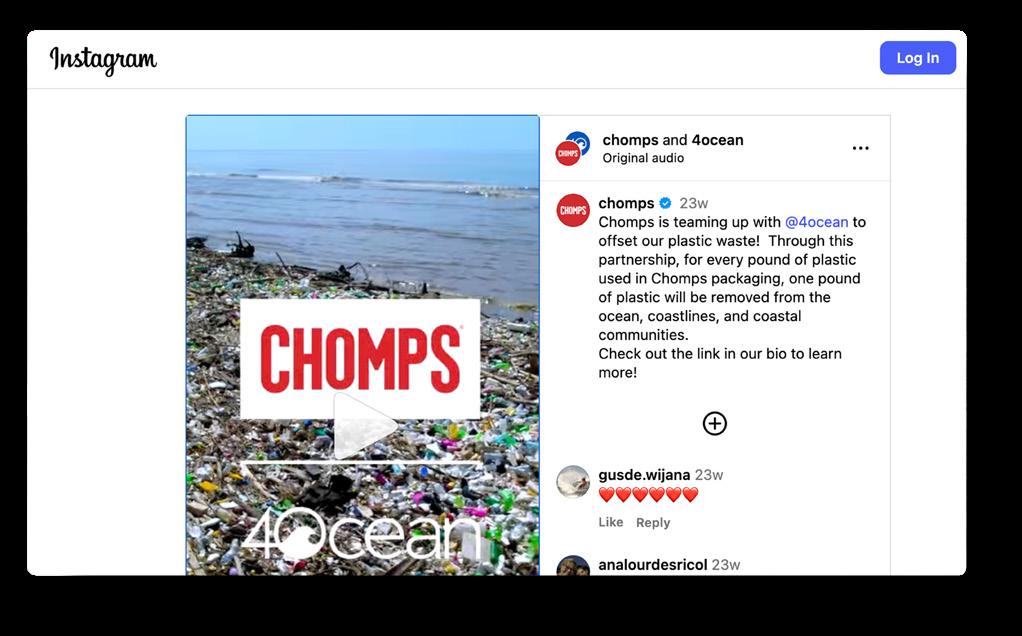
Task: Reply to the gusde.wijana comment
Action: point(653,523)
